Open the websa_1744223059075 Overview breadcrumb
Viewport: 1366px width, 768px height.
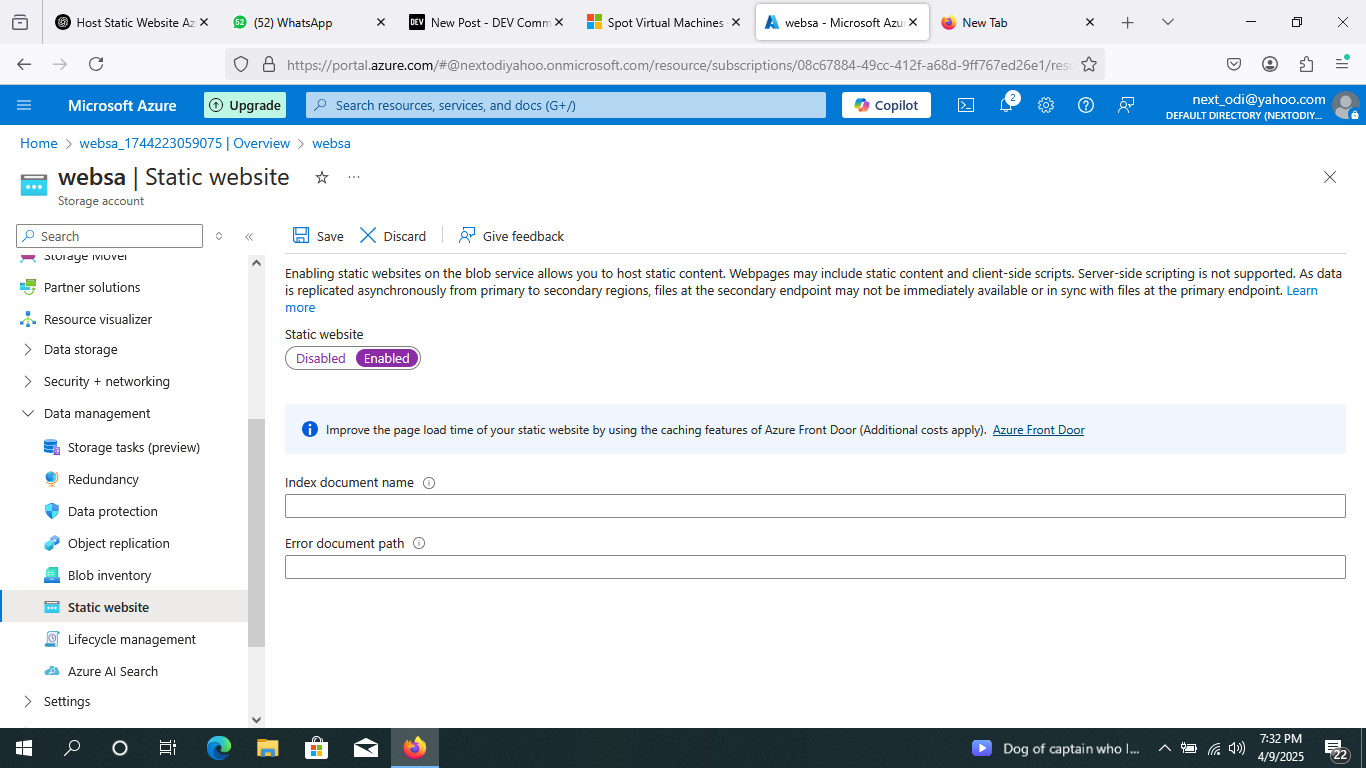click(185, 143)
